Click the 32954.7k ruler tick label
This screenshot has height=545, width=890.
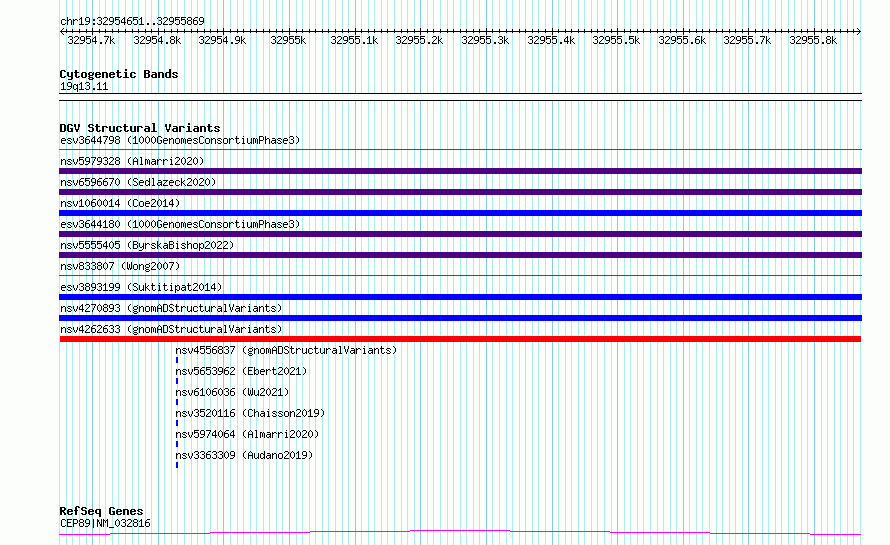point(91,40)
